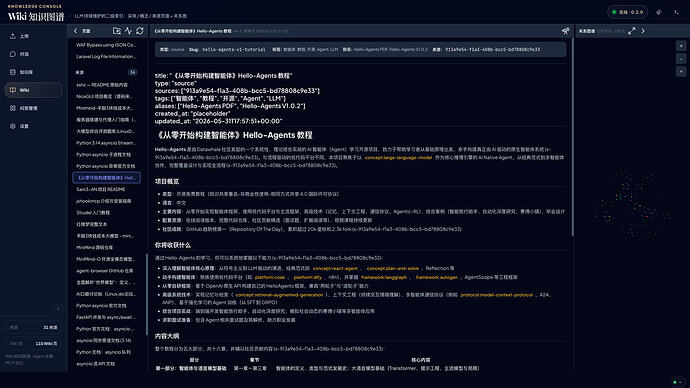
Task: Click the page list vertical scrollbar
Action: coord(147,294)
